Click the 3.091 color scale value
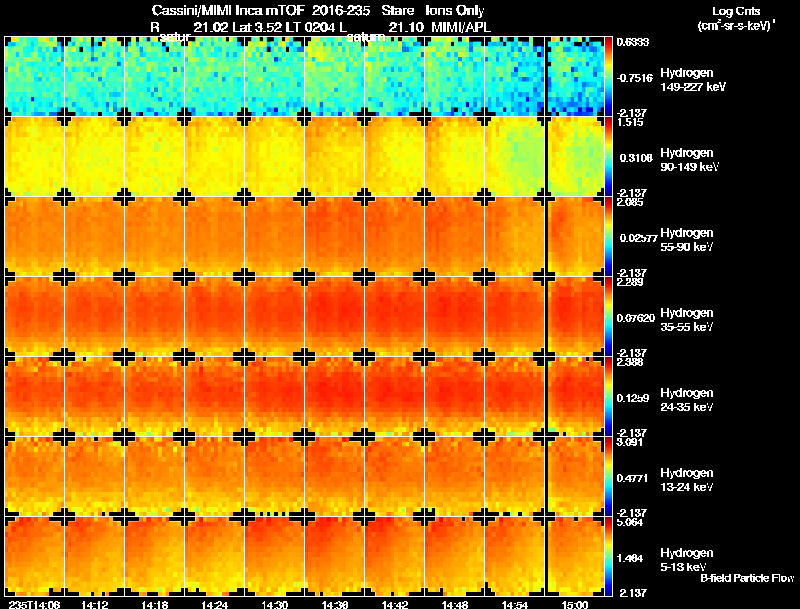This screenshot has width=800, height=609. point(630,442)
